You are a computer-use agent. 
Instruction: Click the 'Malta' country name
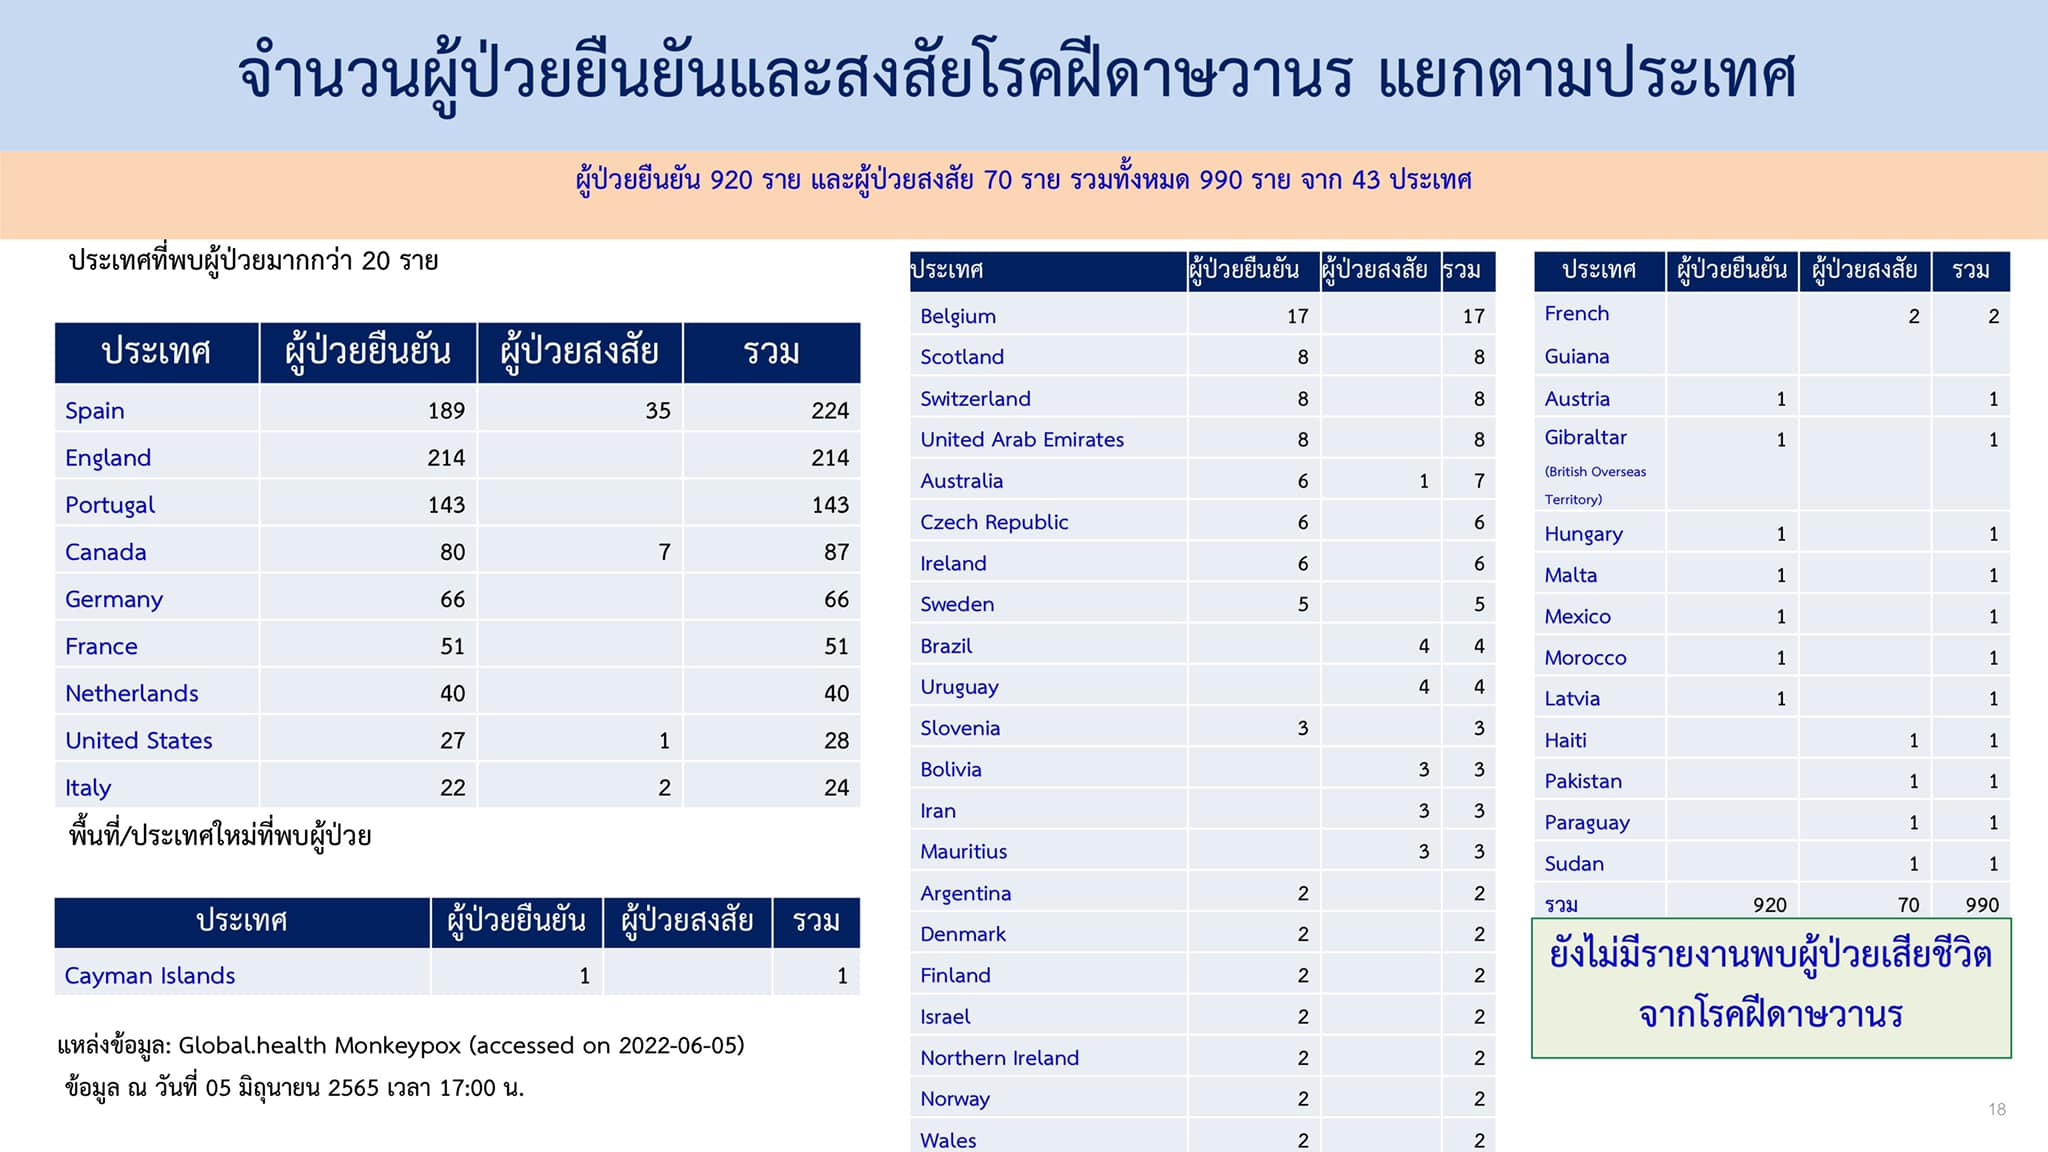[x=1570, y=576]
